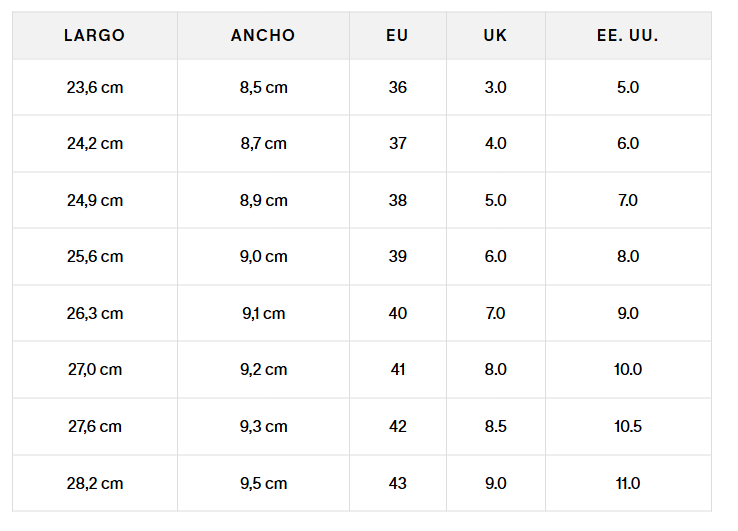Screen dimensions: 738x531
Task: Click the ANCHO column header
Action: pyautogui.click(x=263, y=35)
